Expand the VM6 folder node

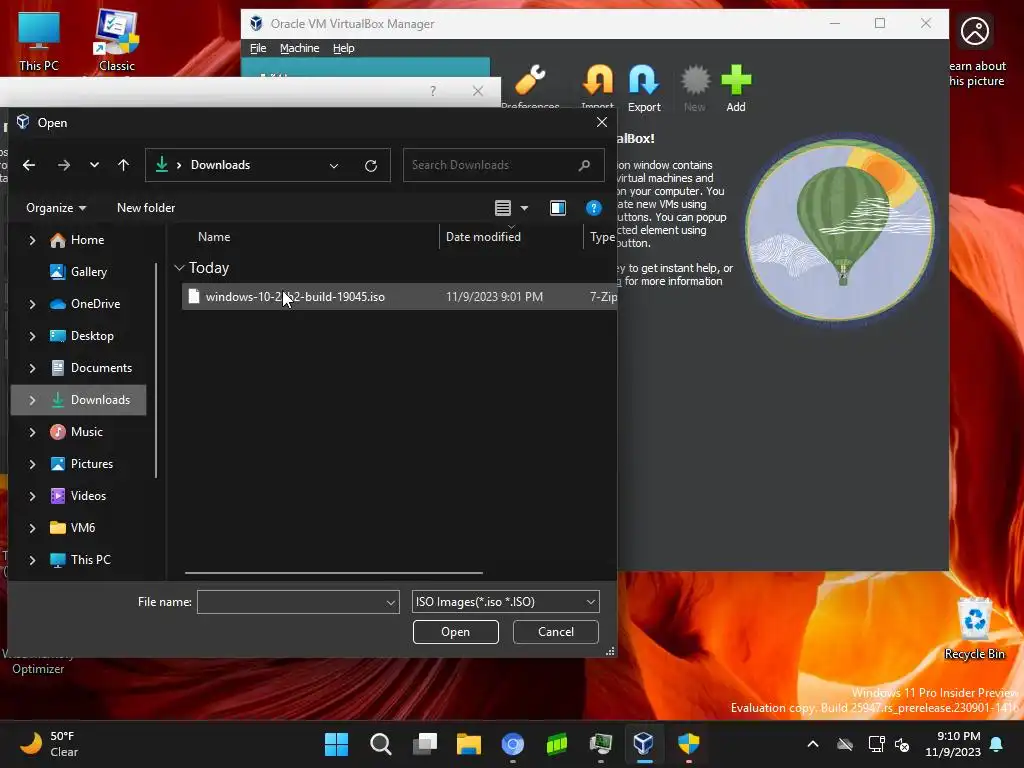coord(32,528)
